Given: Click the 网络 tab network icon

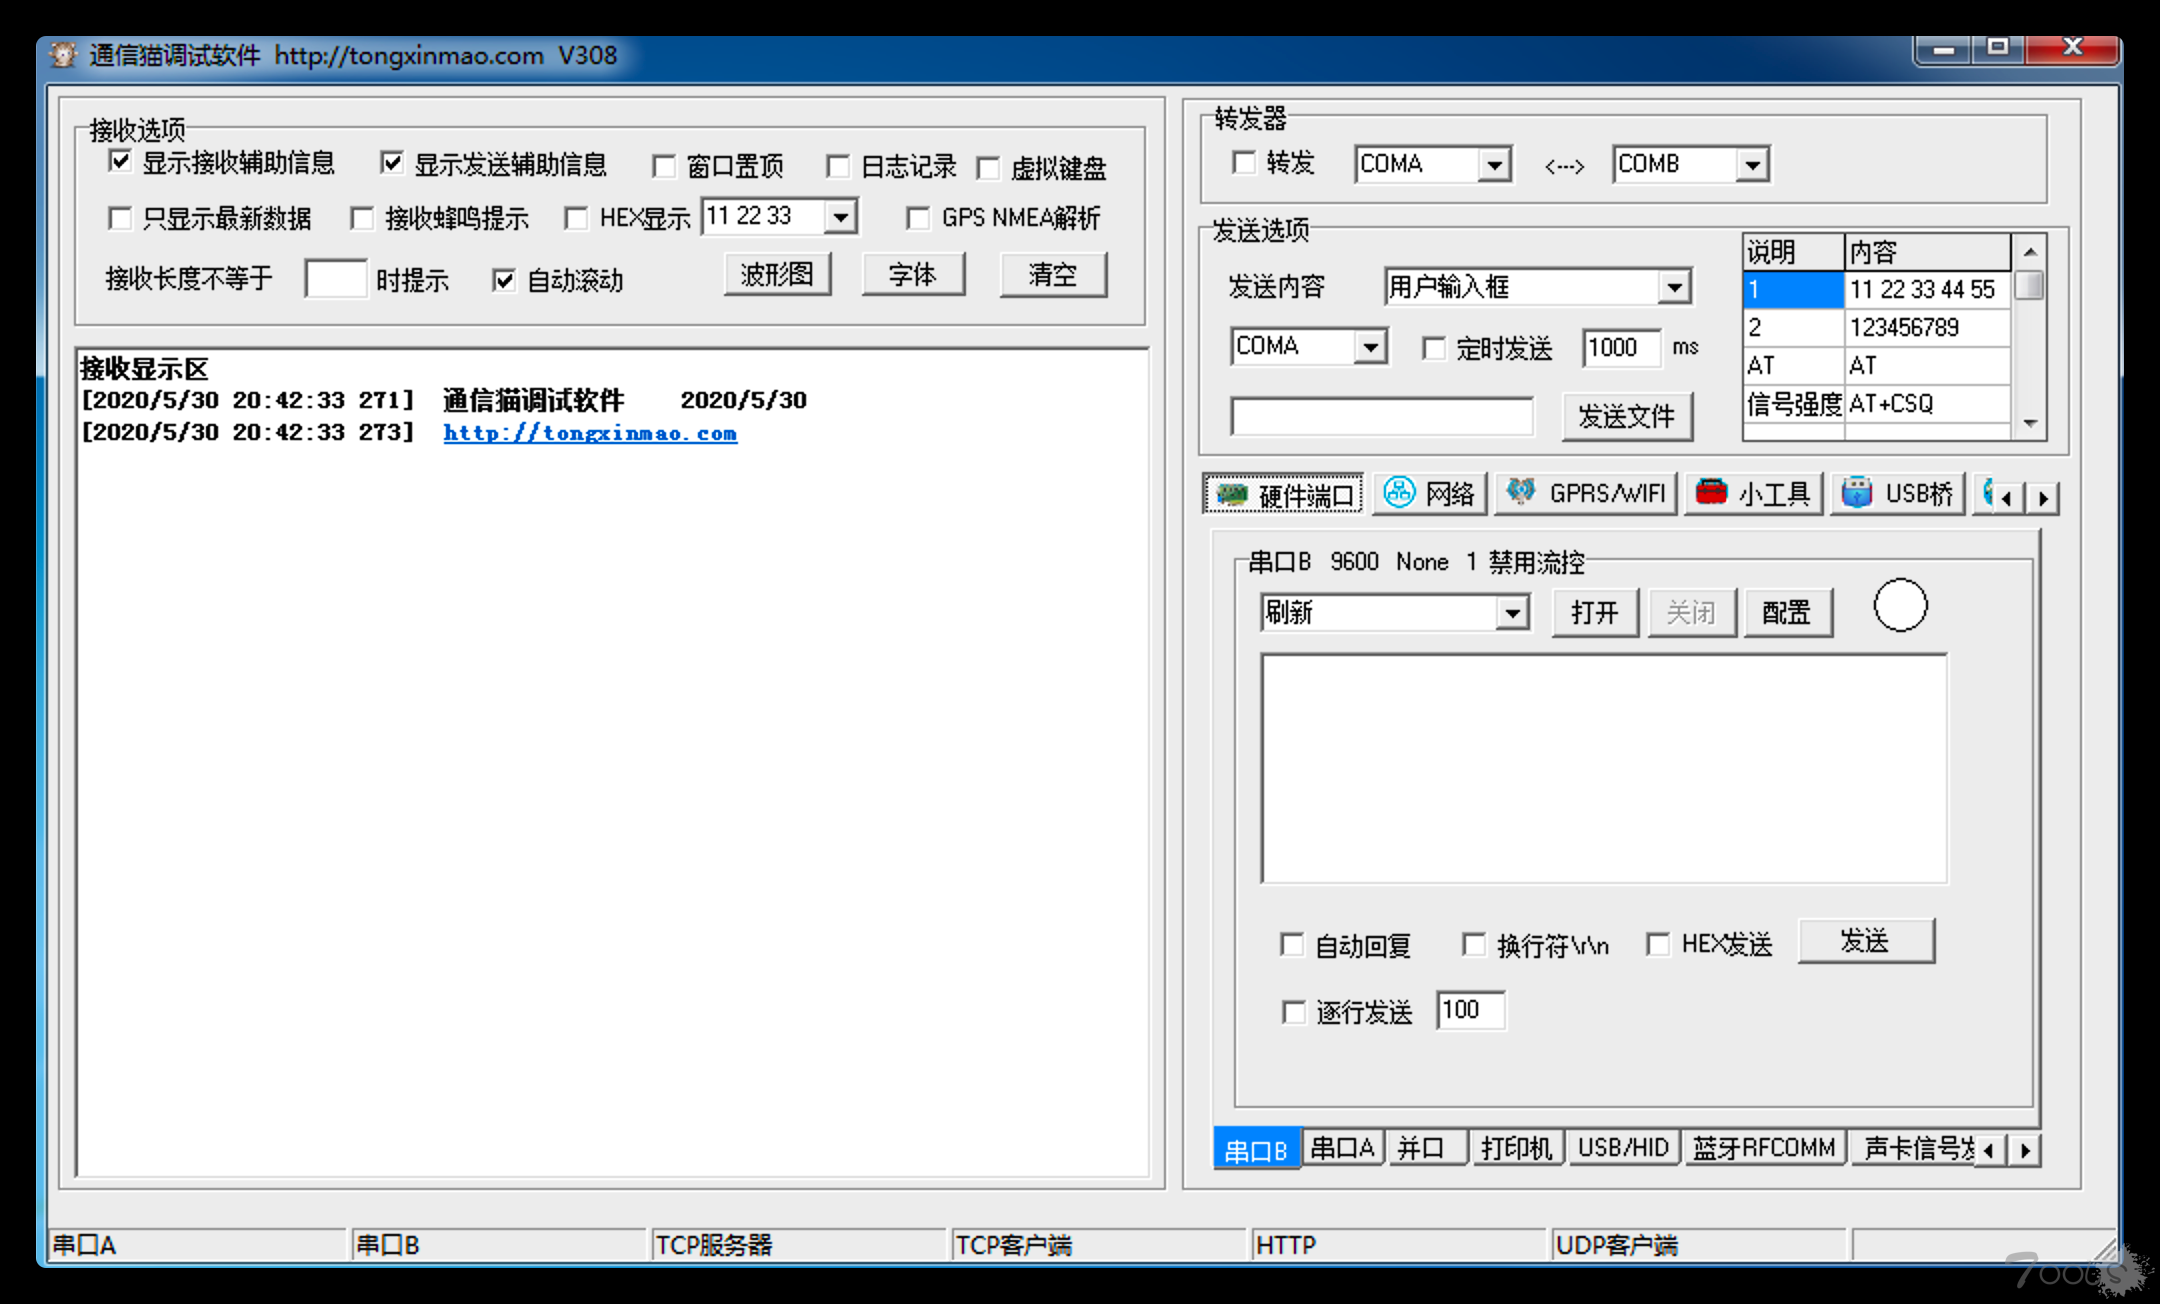Looking at the screenshot, I should [1399, 492].
